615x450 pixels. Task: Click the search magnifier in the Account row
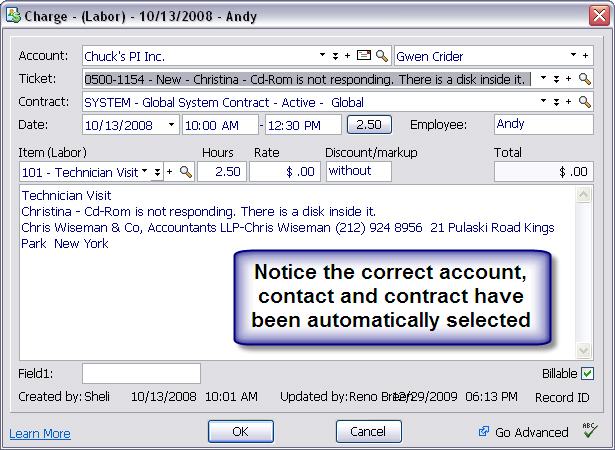coord(382,56)
